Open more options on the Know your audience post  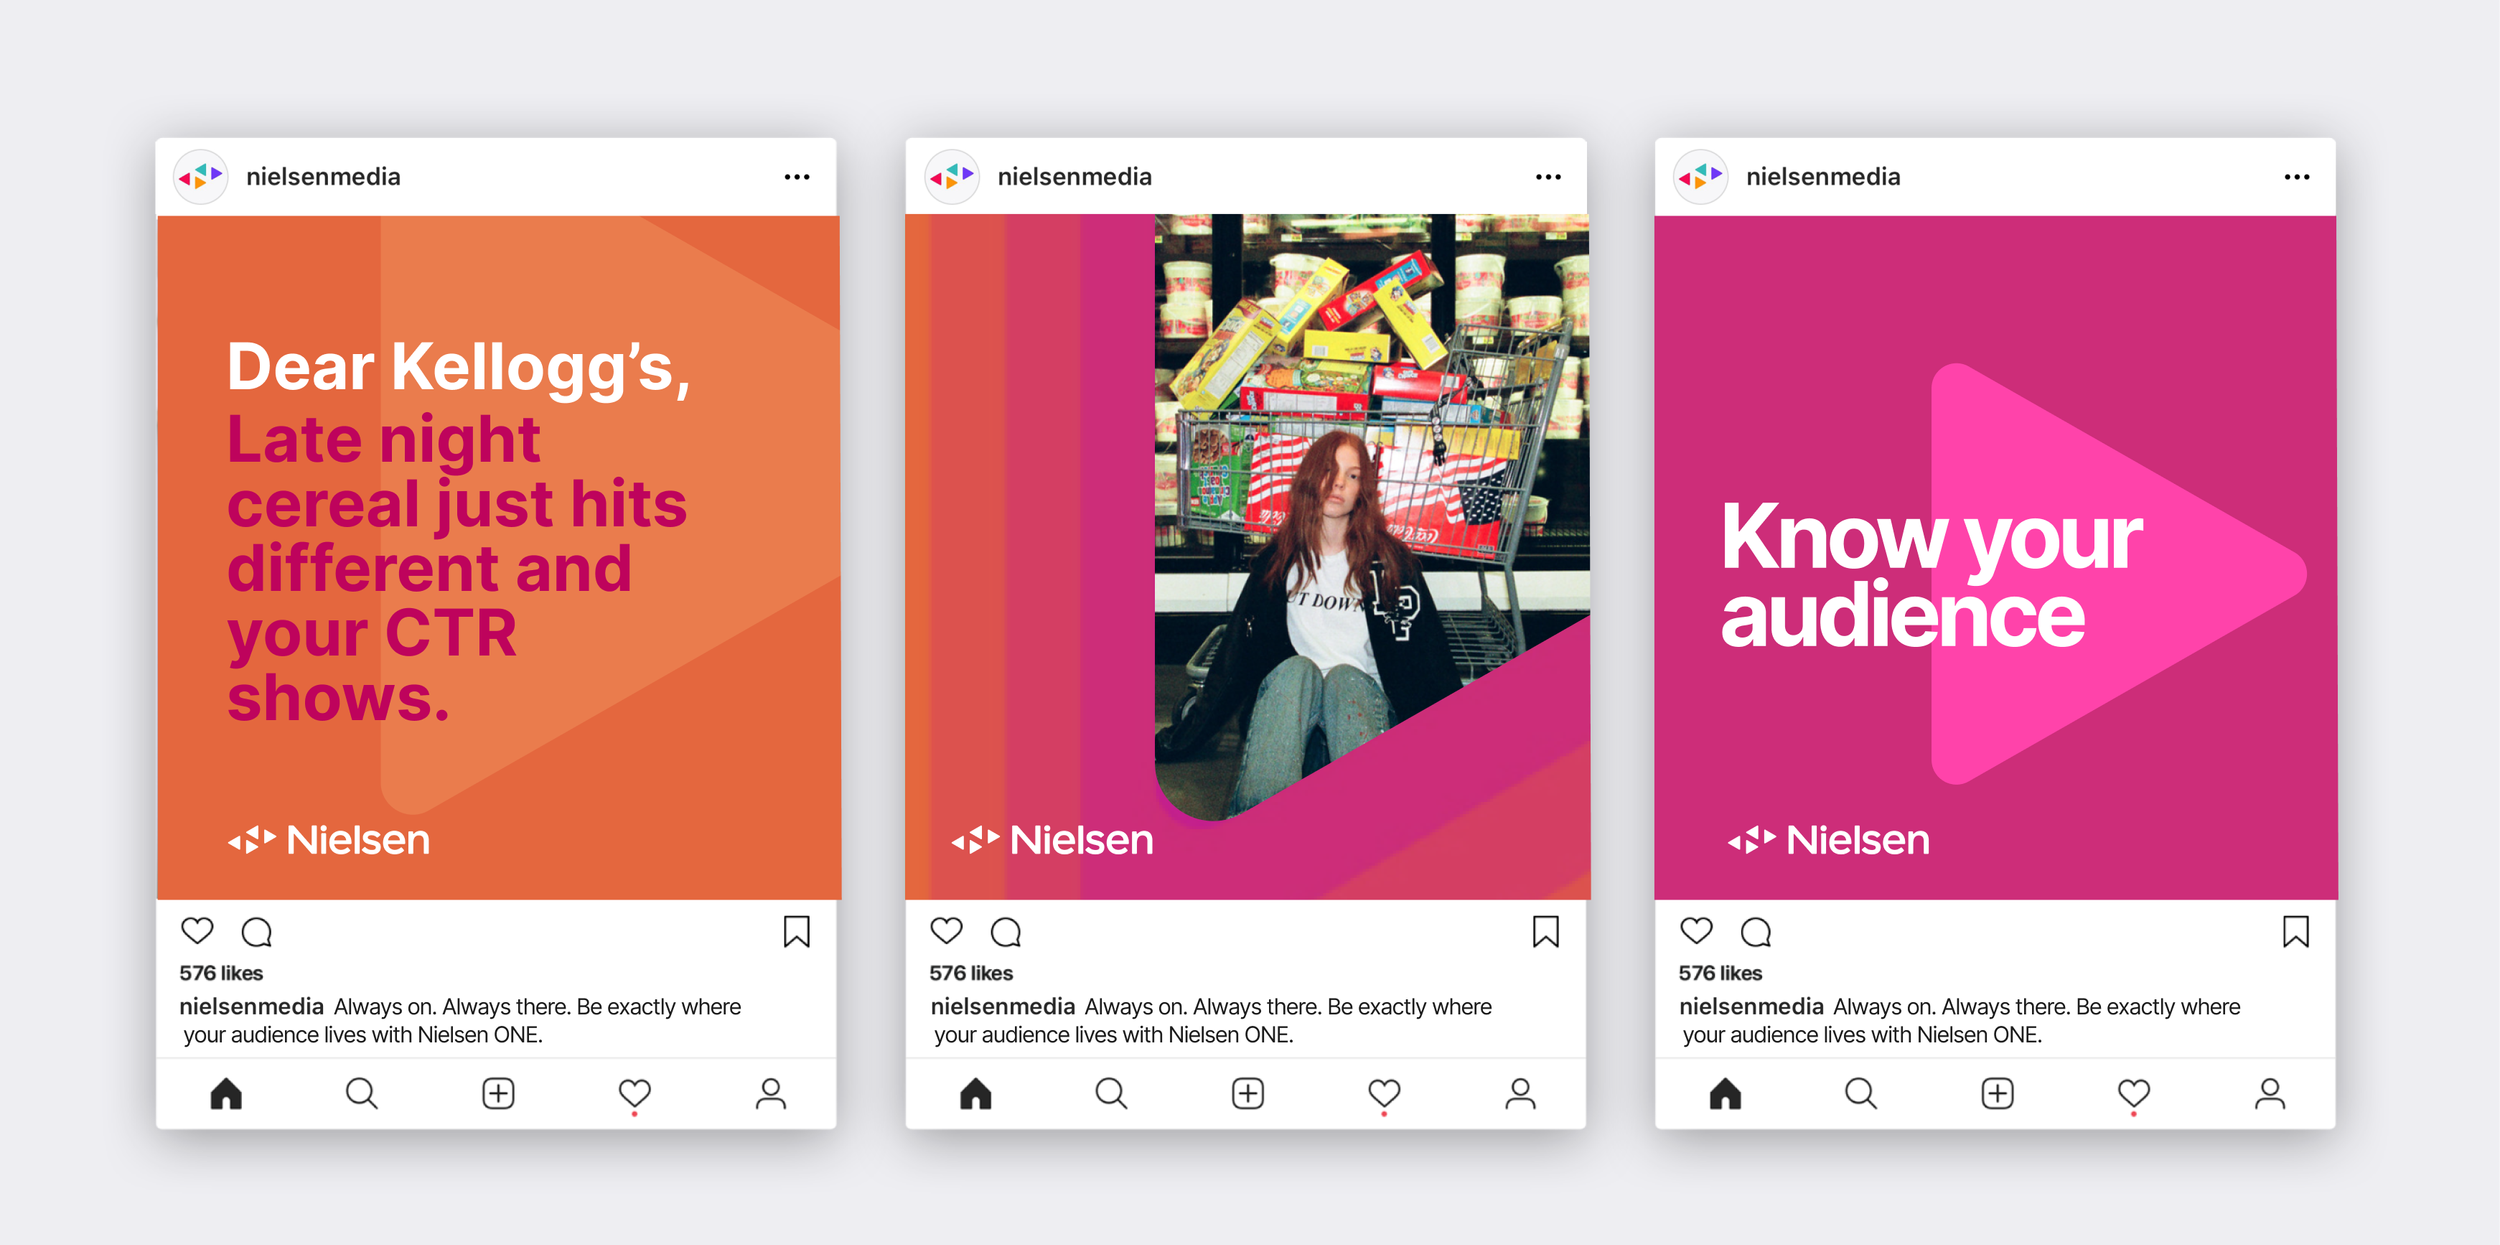point(2296,177)
